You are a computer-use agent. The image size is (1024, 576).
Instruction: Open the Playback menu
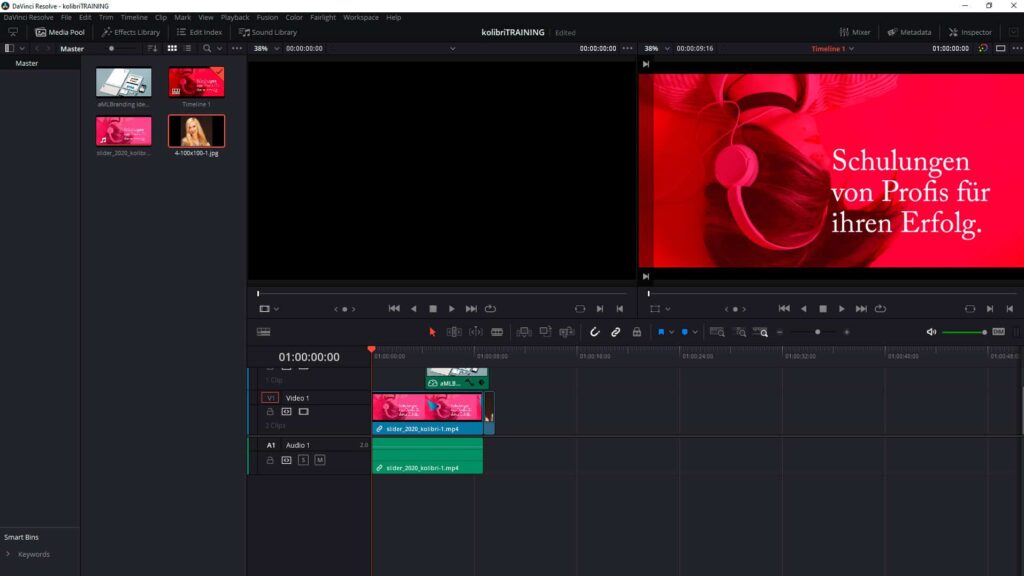click(x=234, y=18)
